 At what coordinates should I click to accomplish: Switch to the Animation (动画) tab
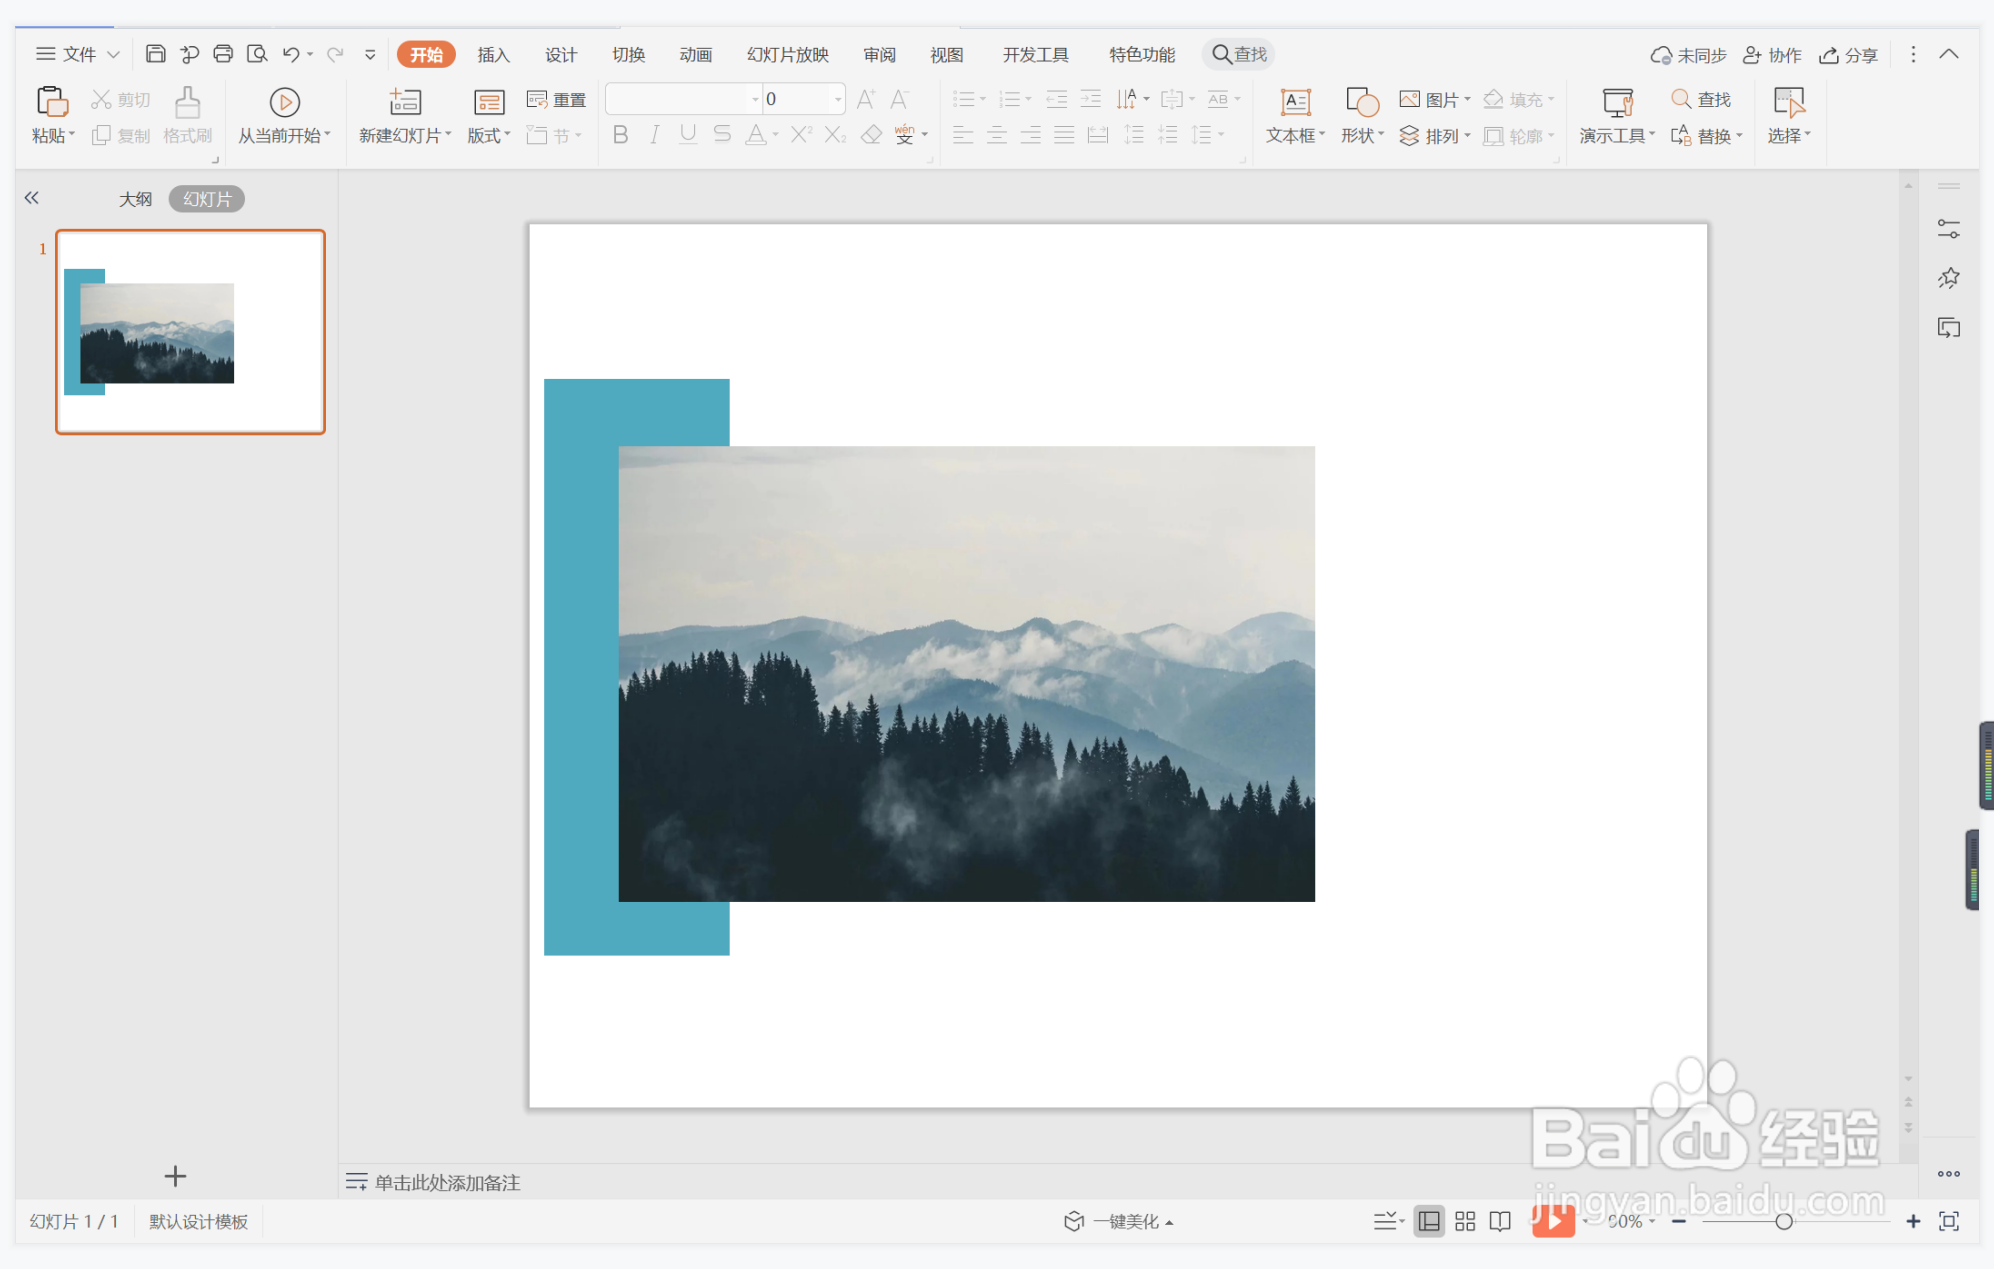point(695,54)
